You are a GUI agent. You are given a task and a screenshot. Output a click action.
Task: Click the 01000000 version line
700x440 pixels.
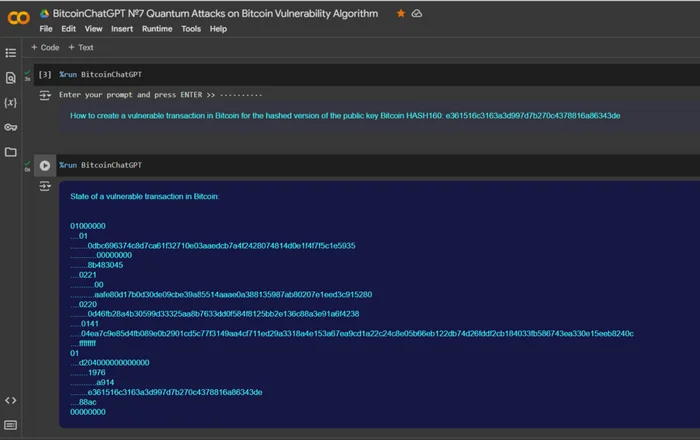pos(88,226)
